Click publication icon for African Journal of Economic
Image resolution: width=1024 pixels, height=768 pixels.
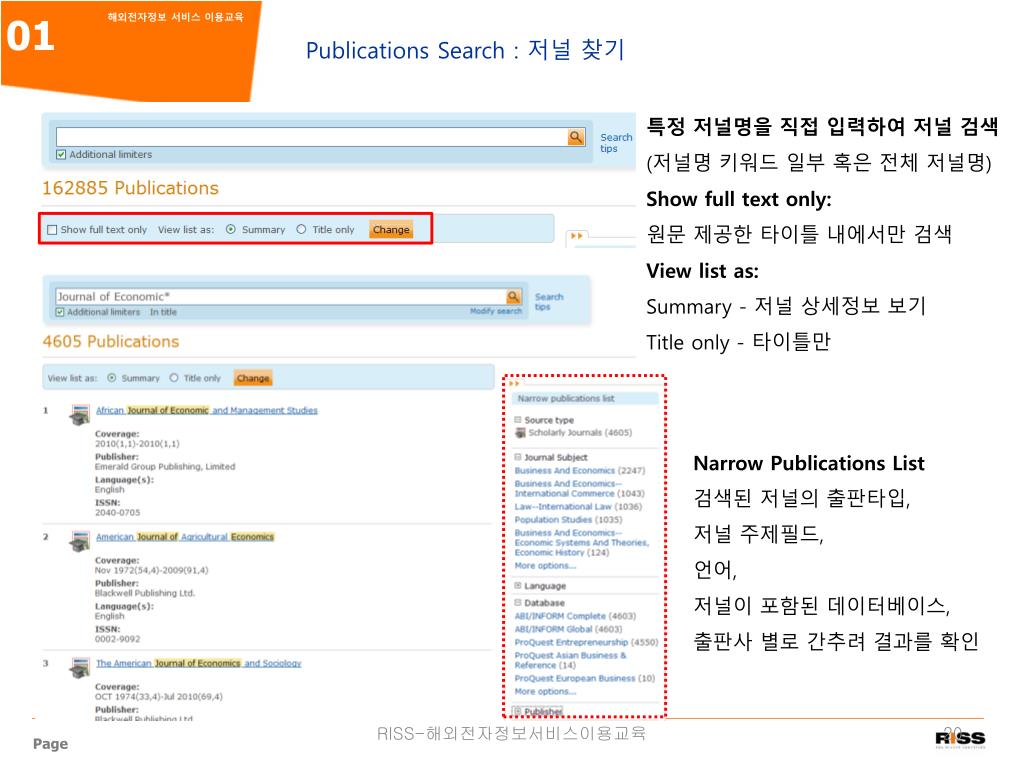click(x=80, y=414)
